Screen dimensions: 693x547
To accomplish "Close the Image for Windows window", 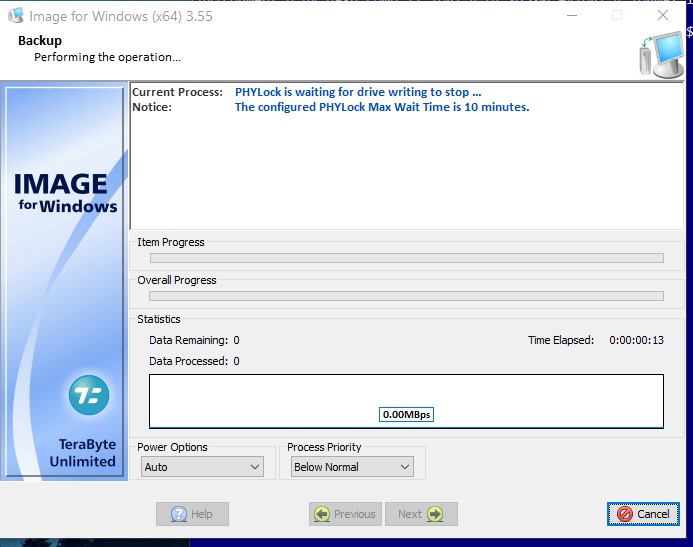I will 663,15.
